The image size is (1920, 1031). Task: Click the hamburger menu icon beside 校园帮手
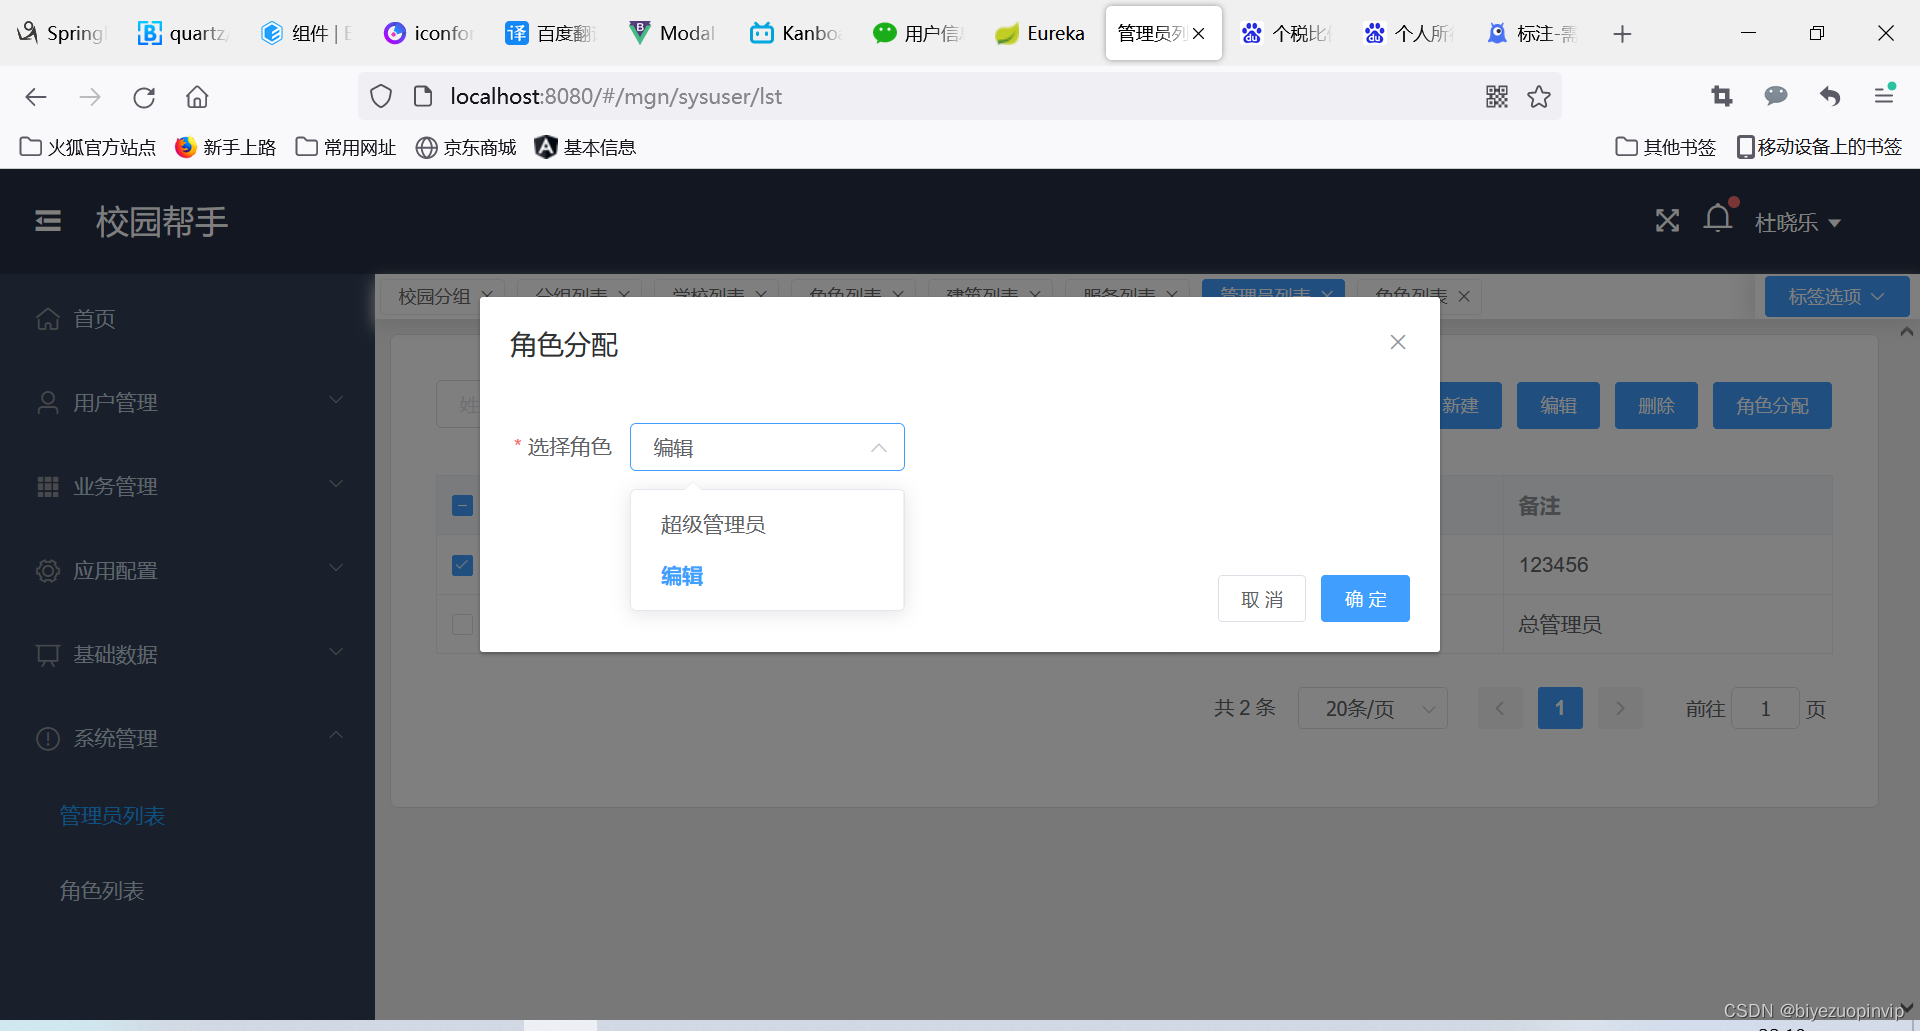[47, 221]
